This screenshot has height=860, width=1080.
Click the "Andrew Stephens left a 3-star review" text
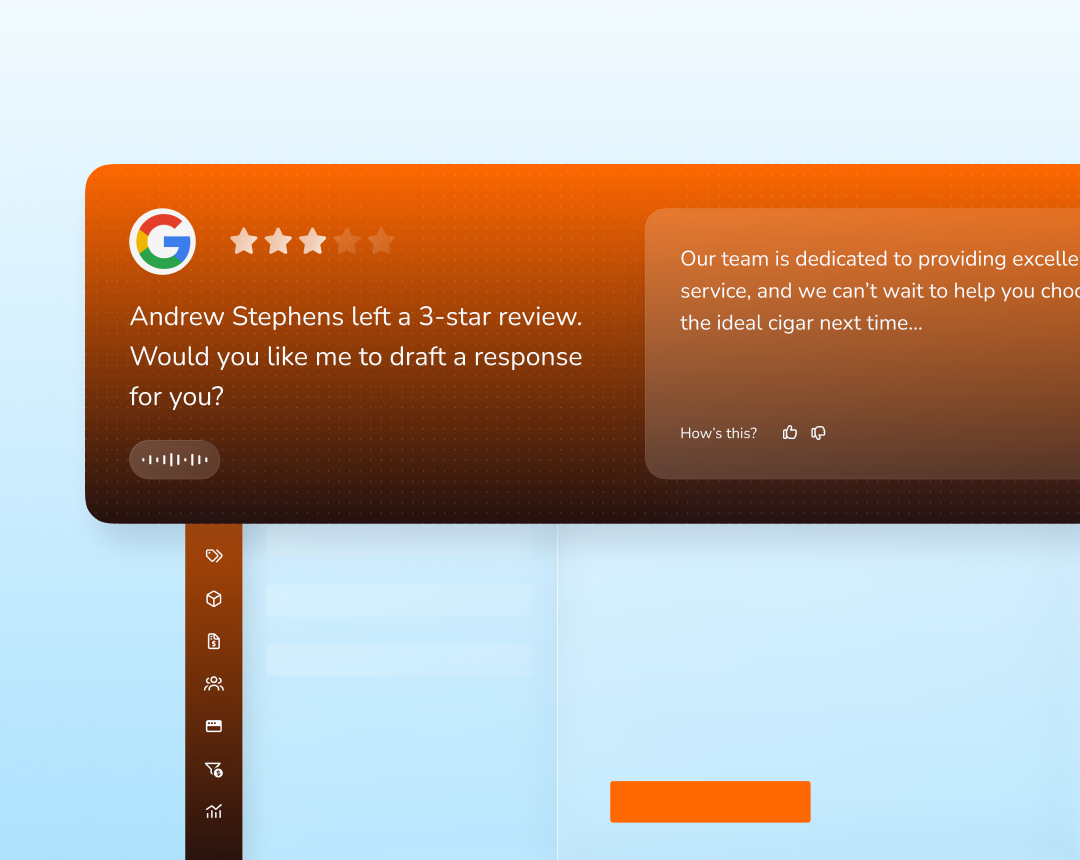click(x=356, y=317)
